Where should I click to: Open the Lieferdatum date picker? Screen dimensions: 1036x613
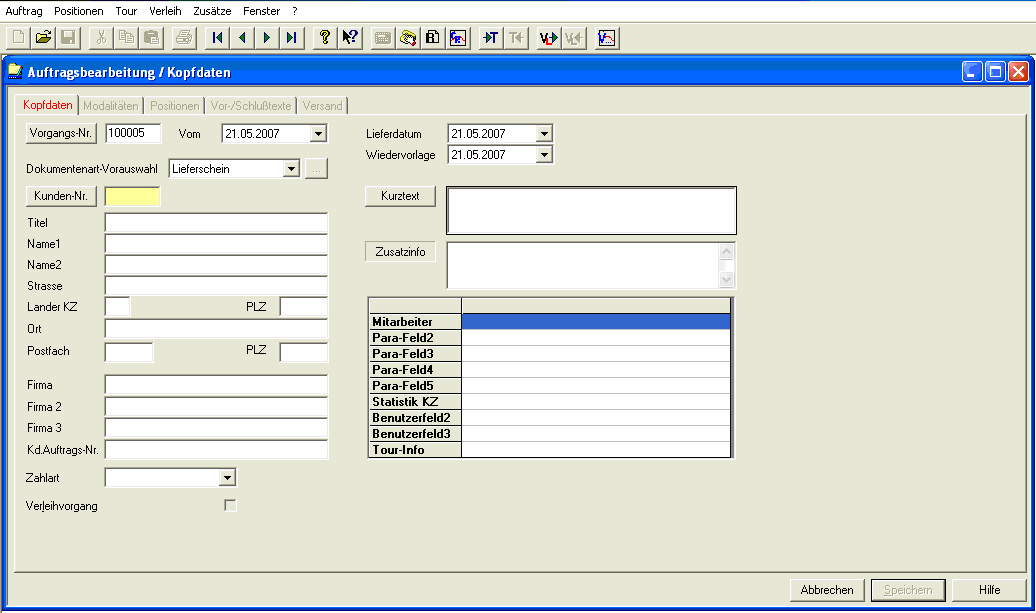(x=544, y=134)
